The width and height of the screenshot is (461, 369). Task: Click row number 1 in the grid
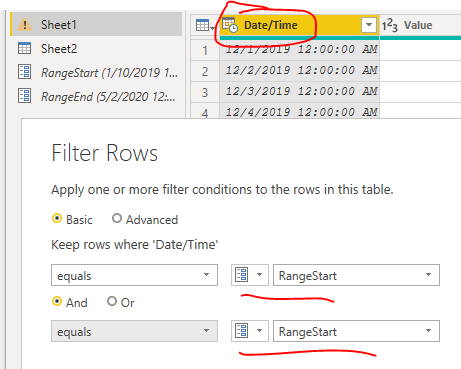click(205, 51)
